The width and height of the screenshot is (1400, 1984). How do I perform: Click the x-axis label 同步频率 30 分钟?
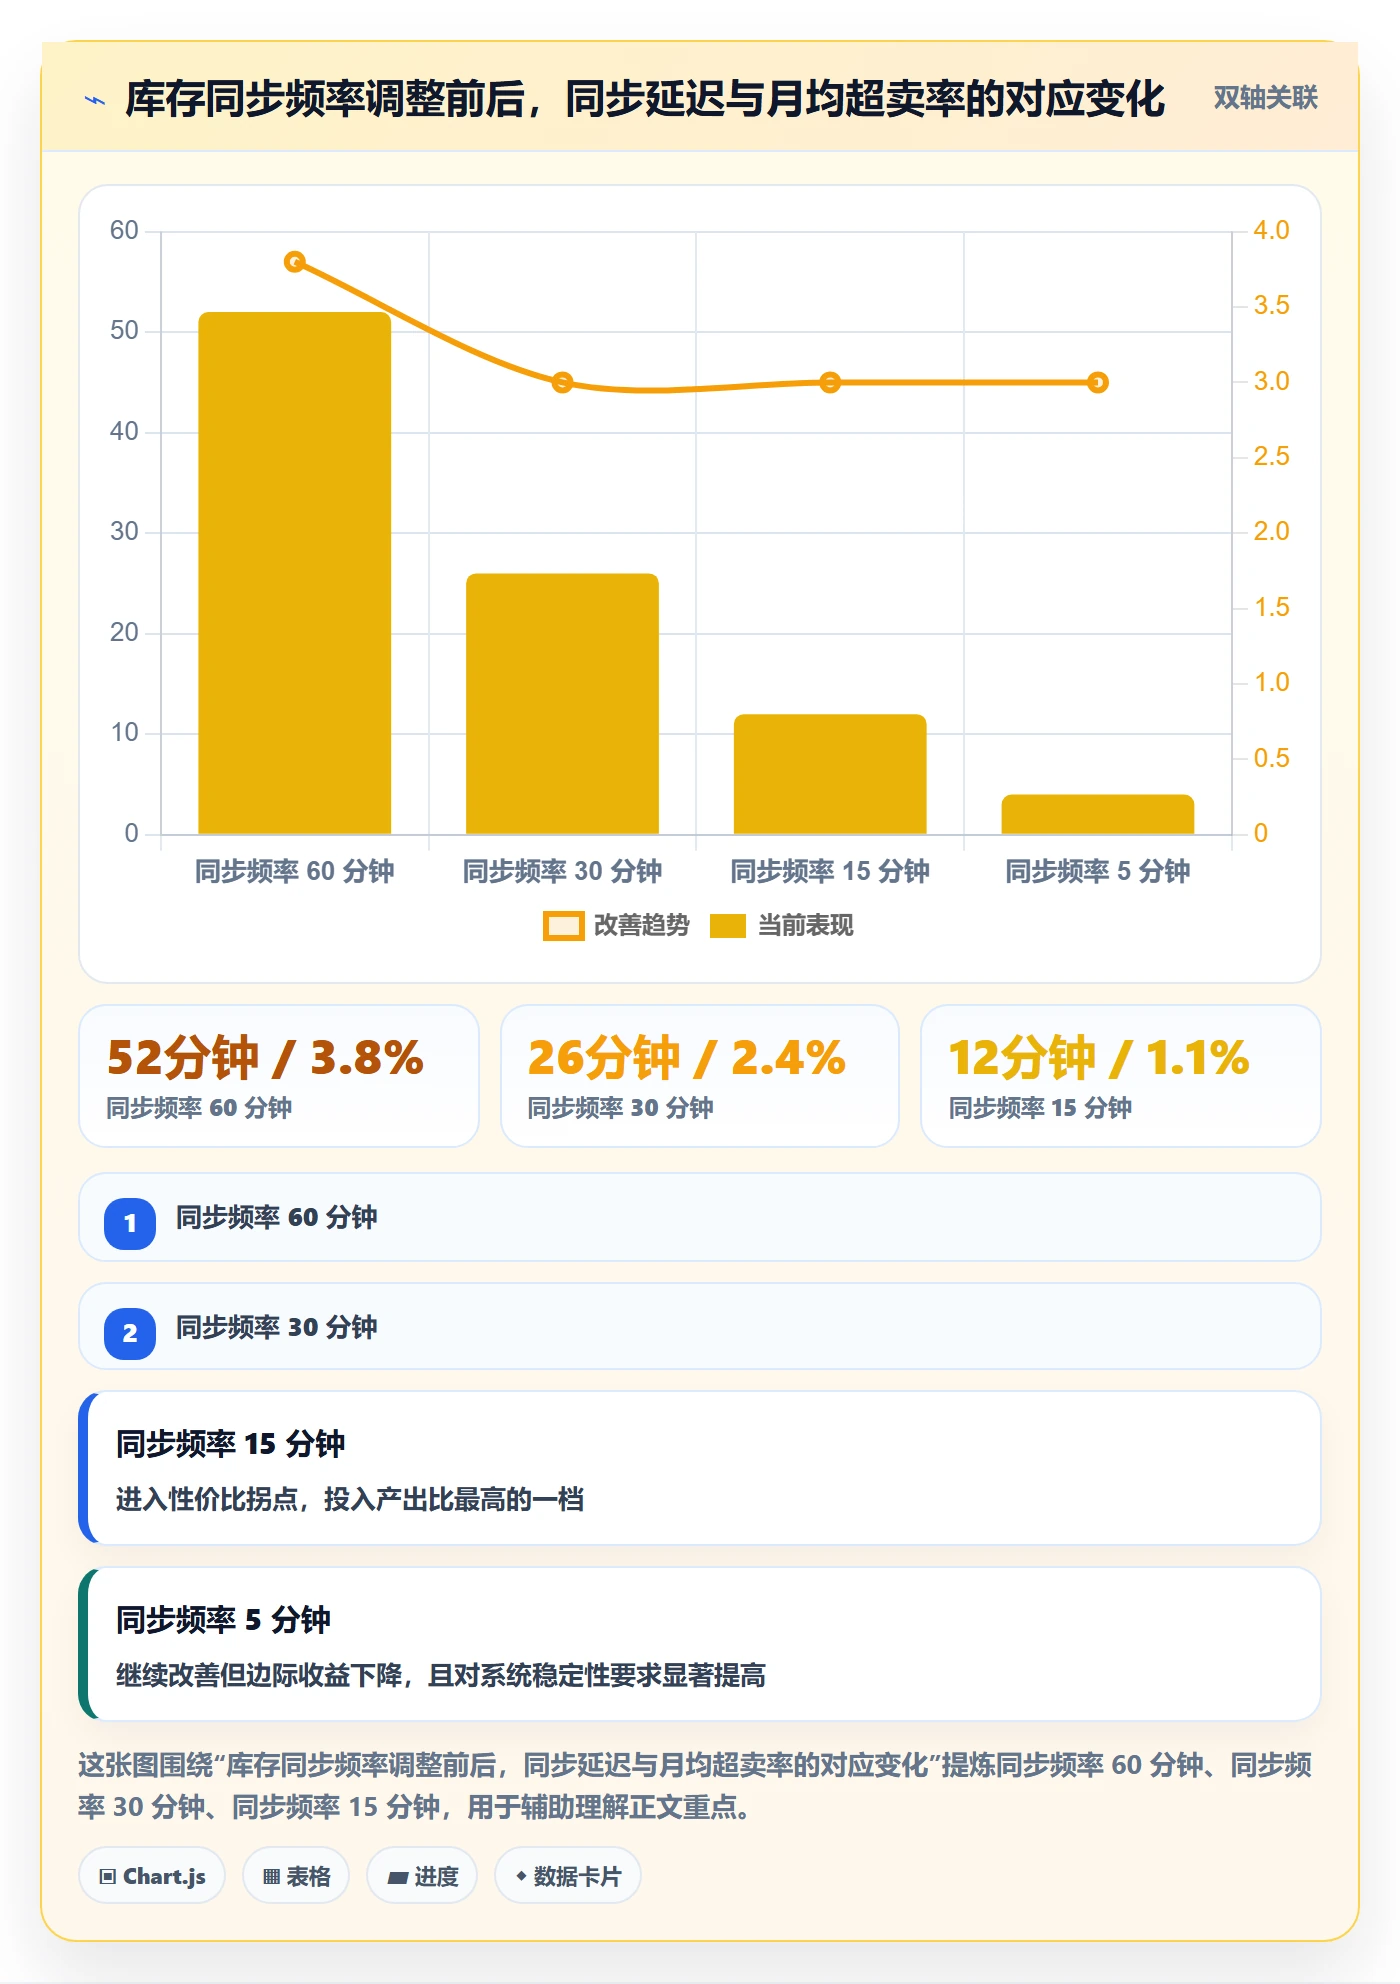562,871
